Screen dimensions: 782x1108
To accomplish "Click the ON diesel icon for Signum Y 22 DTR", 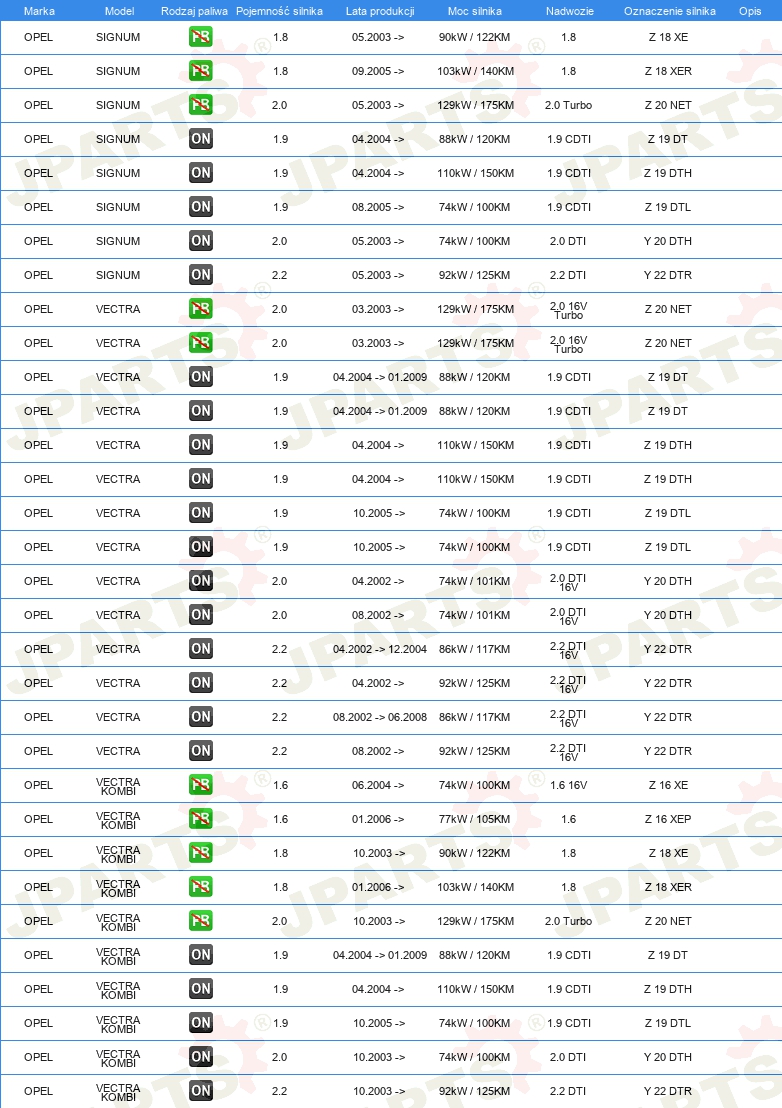I will tap(201, 275).
